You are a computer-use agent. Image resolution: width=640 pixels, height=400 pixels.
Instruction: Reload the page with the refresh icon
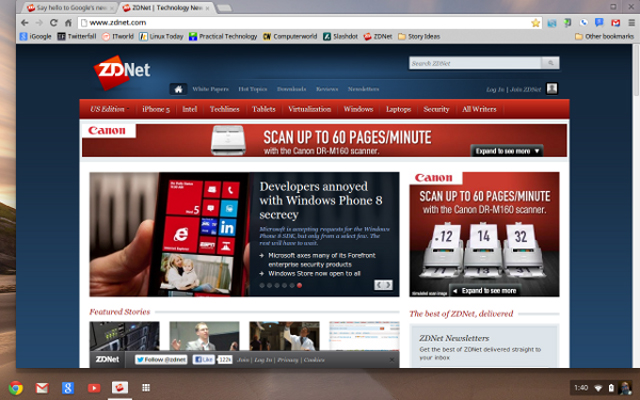53,23
